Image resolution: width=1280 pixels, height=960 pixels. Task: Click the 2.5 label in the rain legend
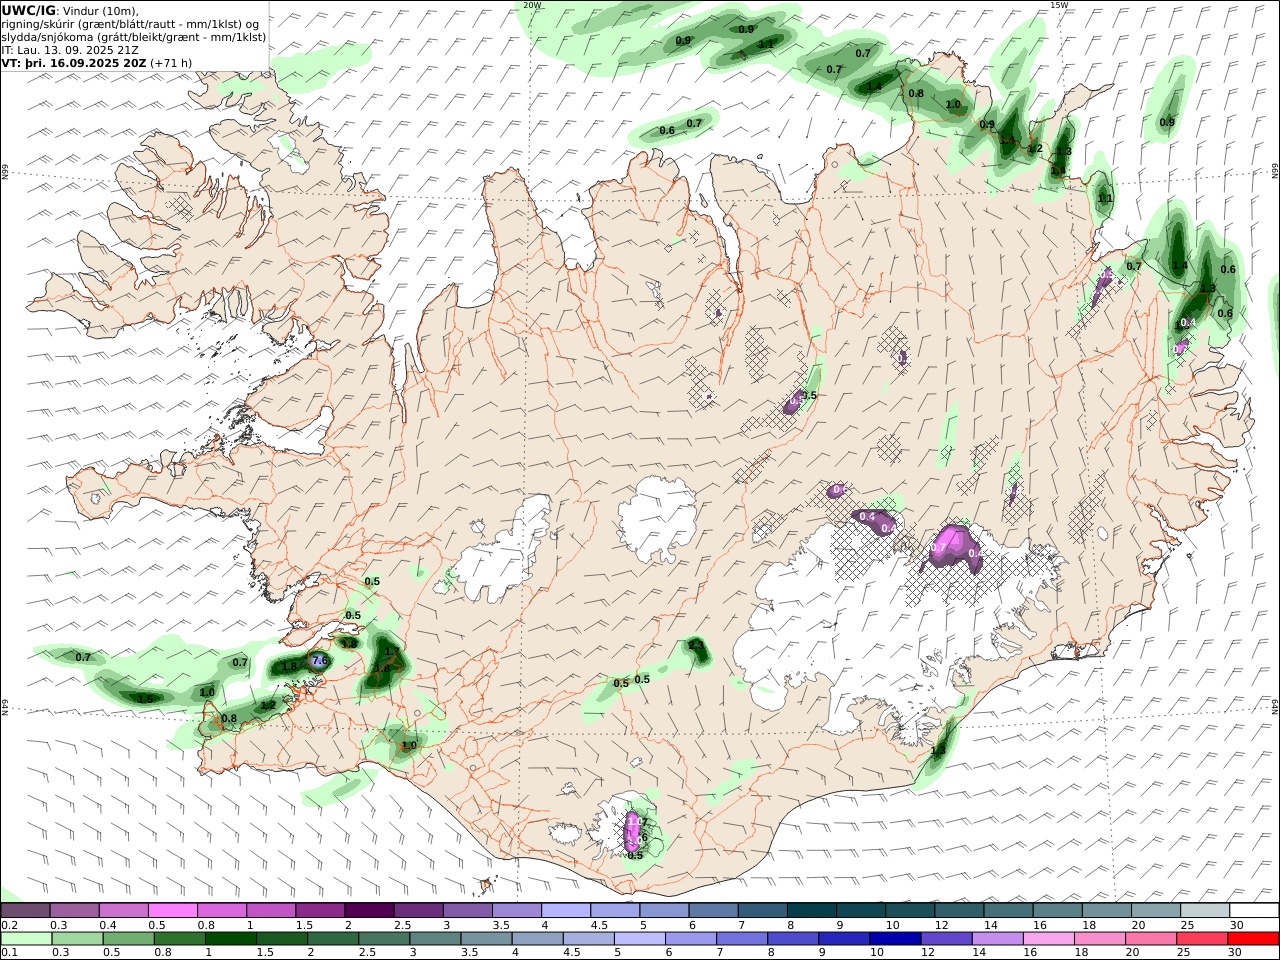click(x=367, y=953)
